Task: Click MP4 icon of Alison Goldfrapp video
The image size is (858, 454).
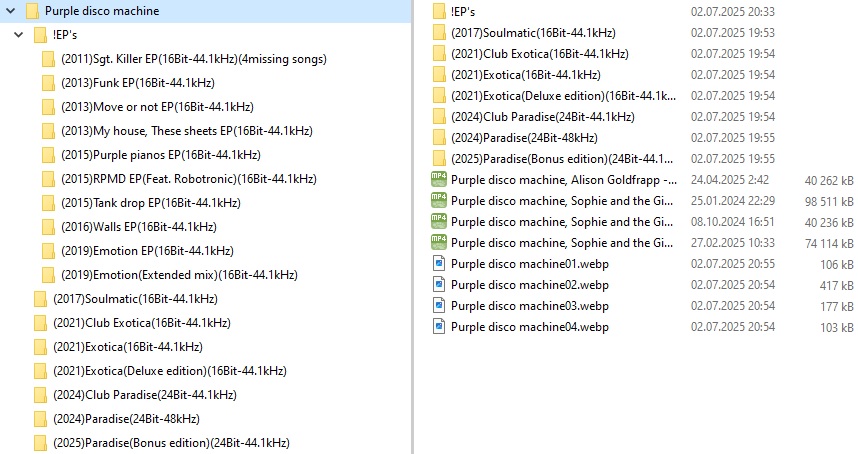Action: (439, 179)
